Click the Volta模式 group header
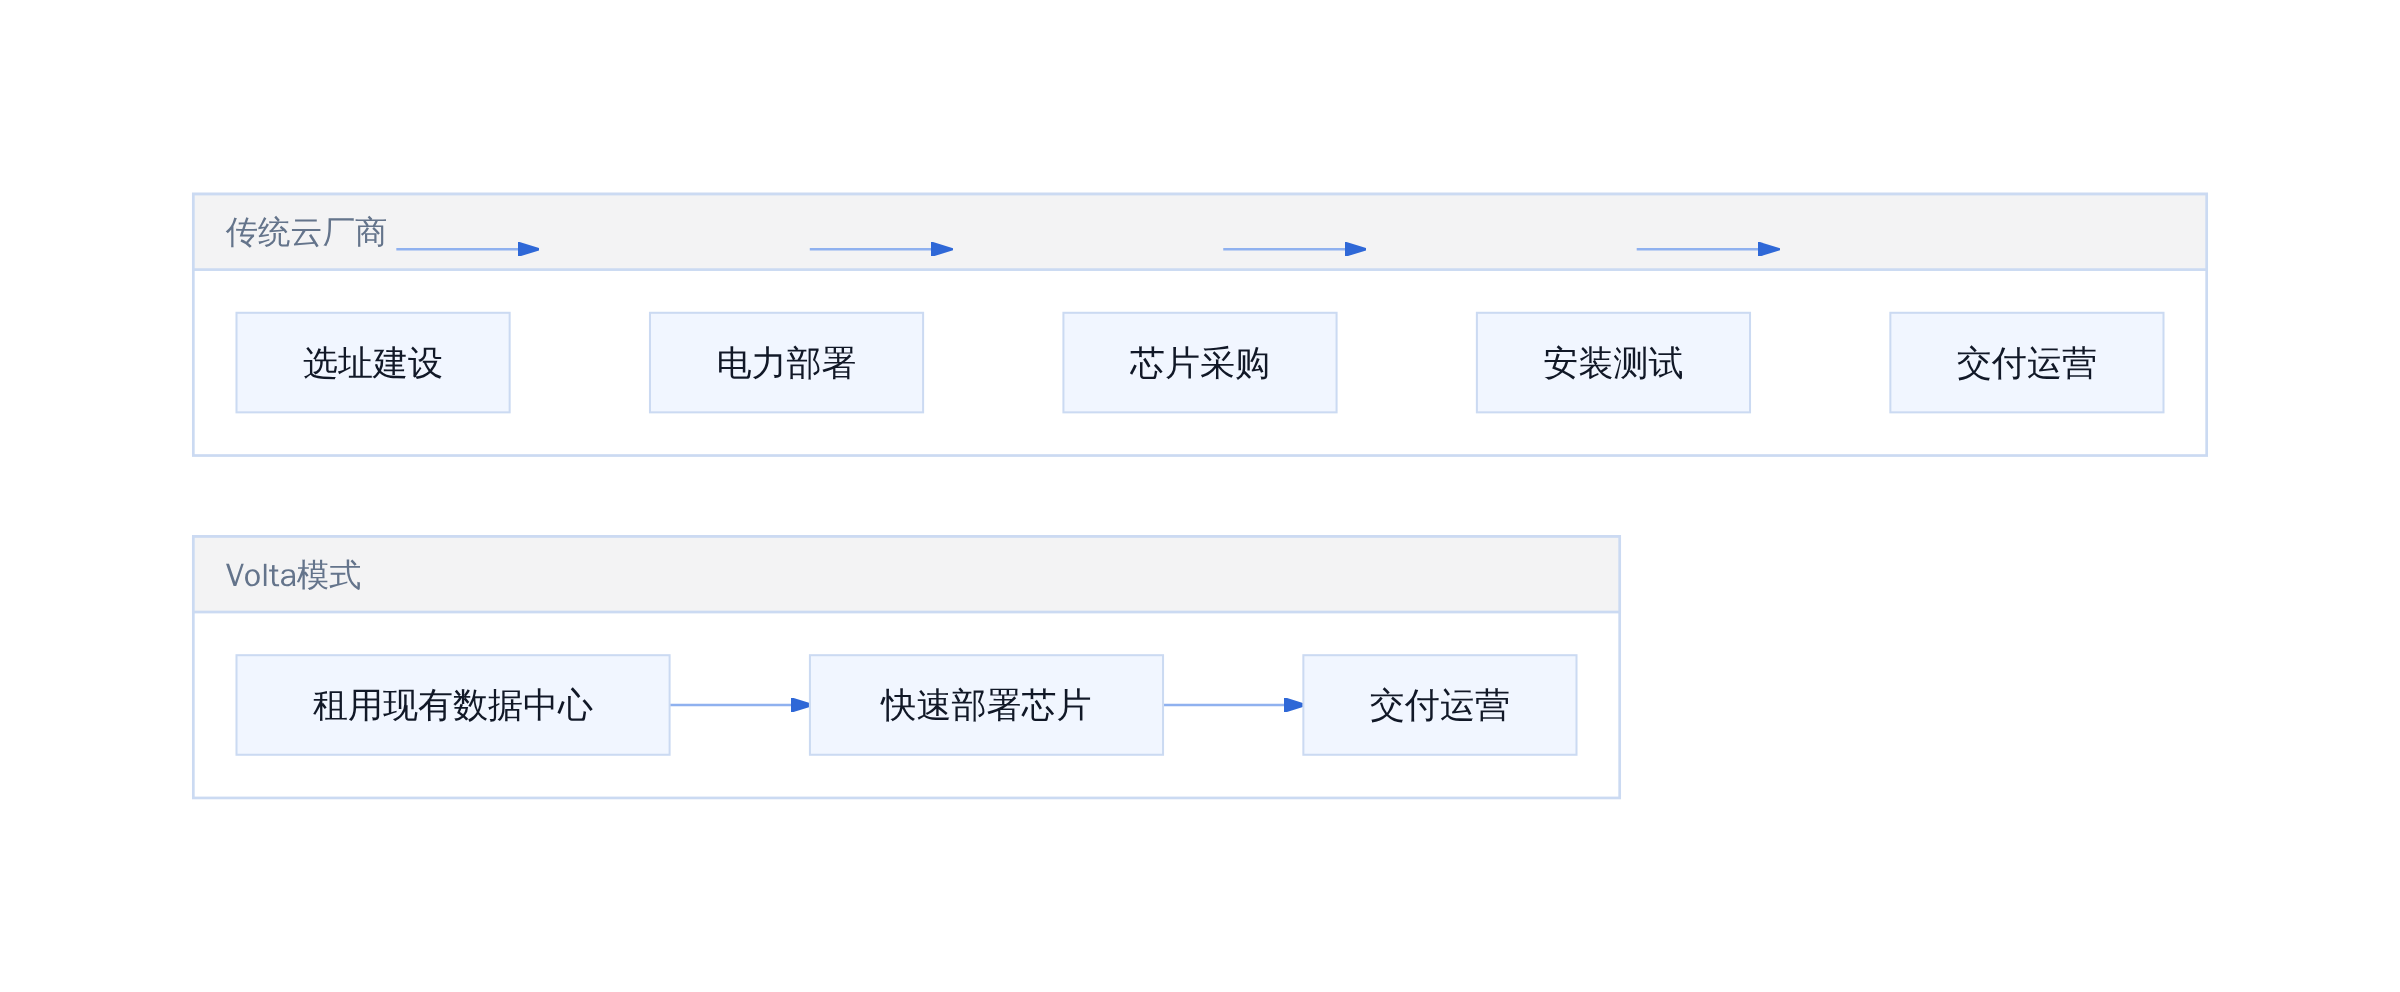 [906, 575]
